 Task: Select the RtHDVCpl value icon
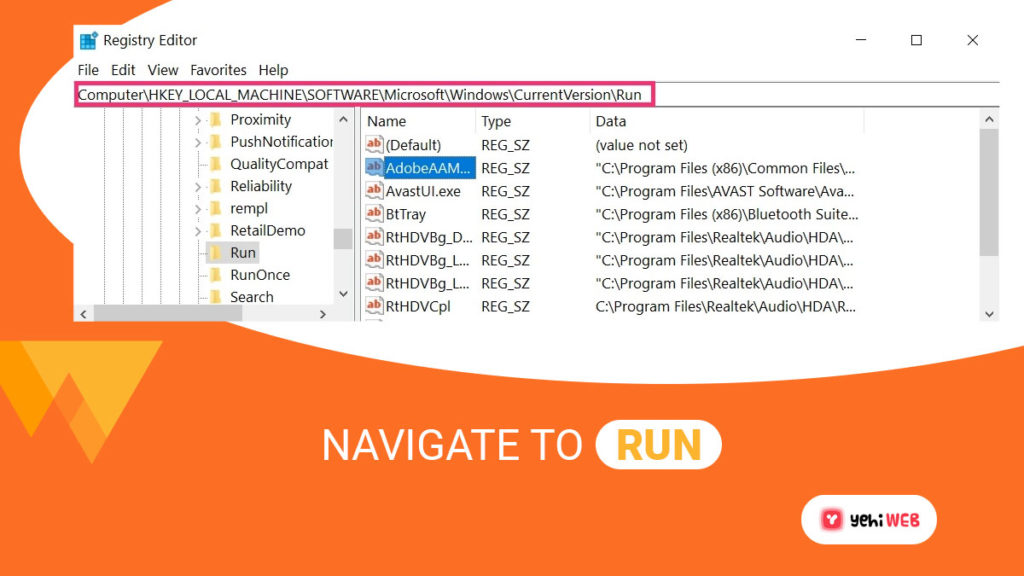tap(374, 306)
